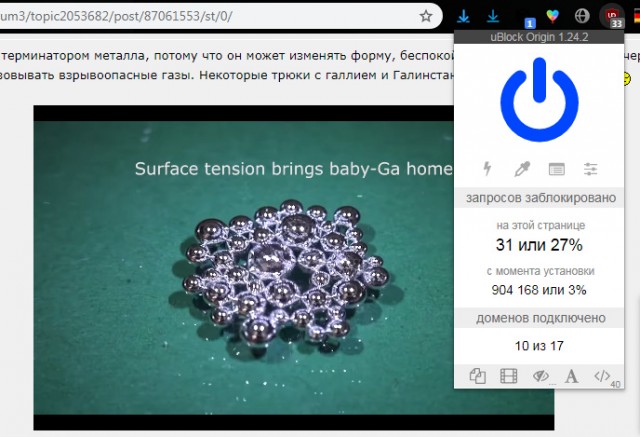The image size is (640, 437).
Task: Click 'с момента установки' label
Action: [540, 271]
